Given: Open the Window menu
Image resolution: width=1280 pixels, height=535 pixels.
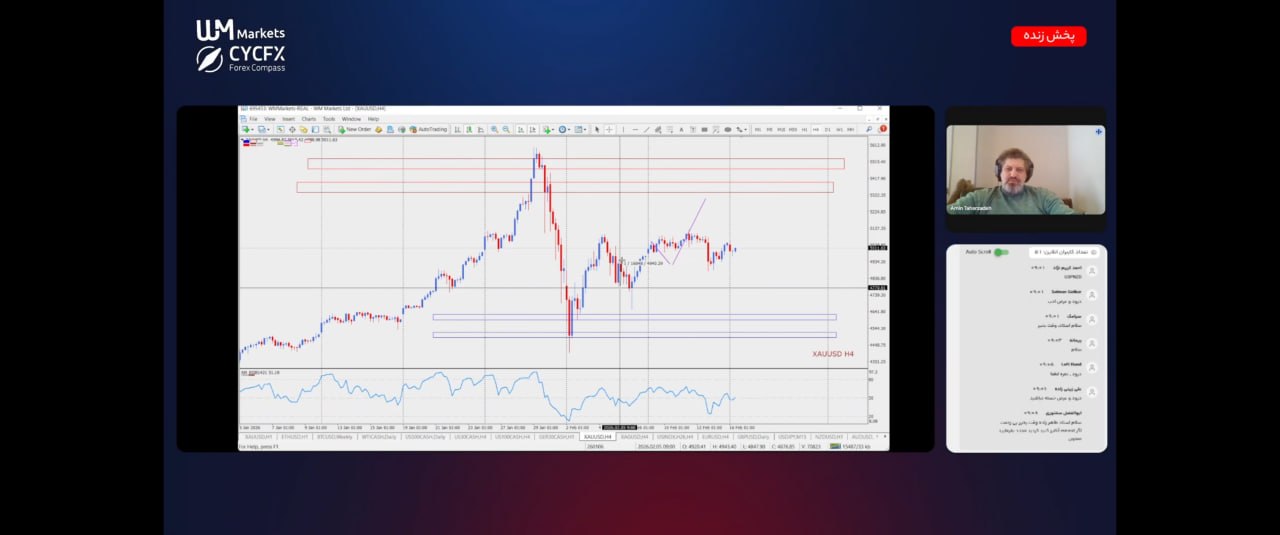Looking at the screenshot, I should 351,119.
